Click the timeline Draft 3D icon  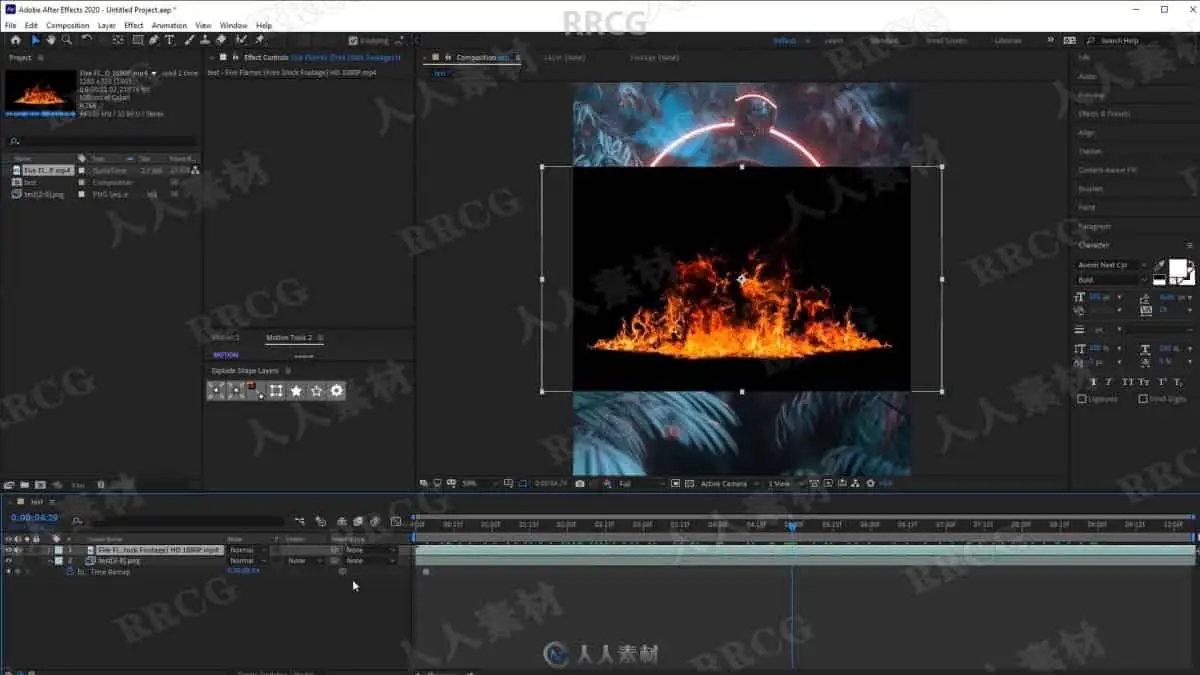click(321, 521)
